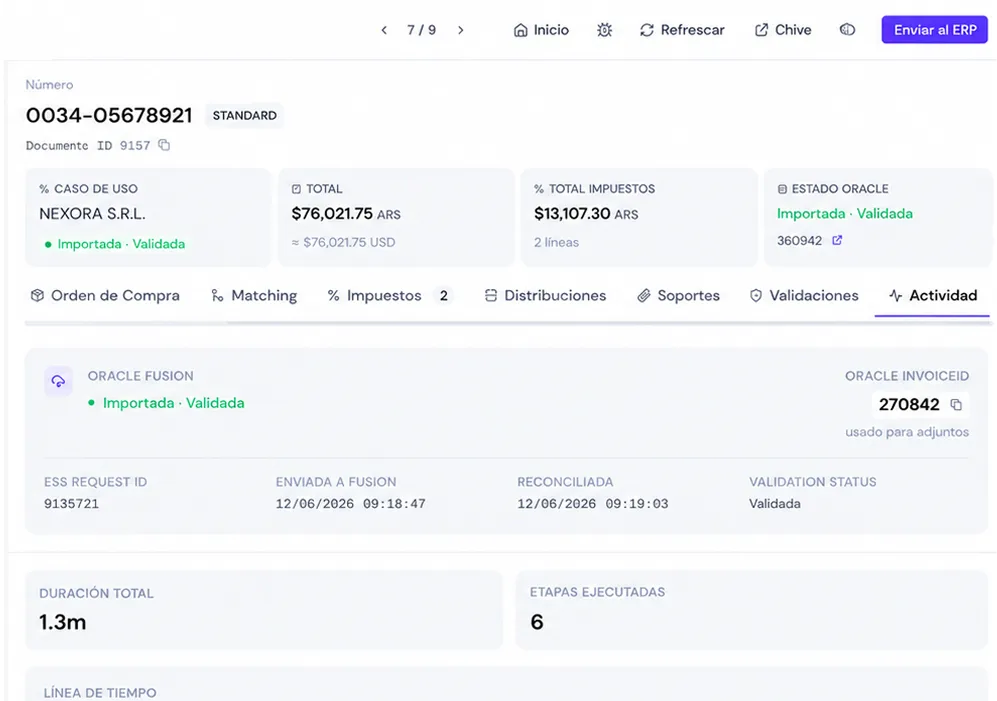The image size is (997, 701).
Task: Switch to the Validaciones tab
Action: 804,296
